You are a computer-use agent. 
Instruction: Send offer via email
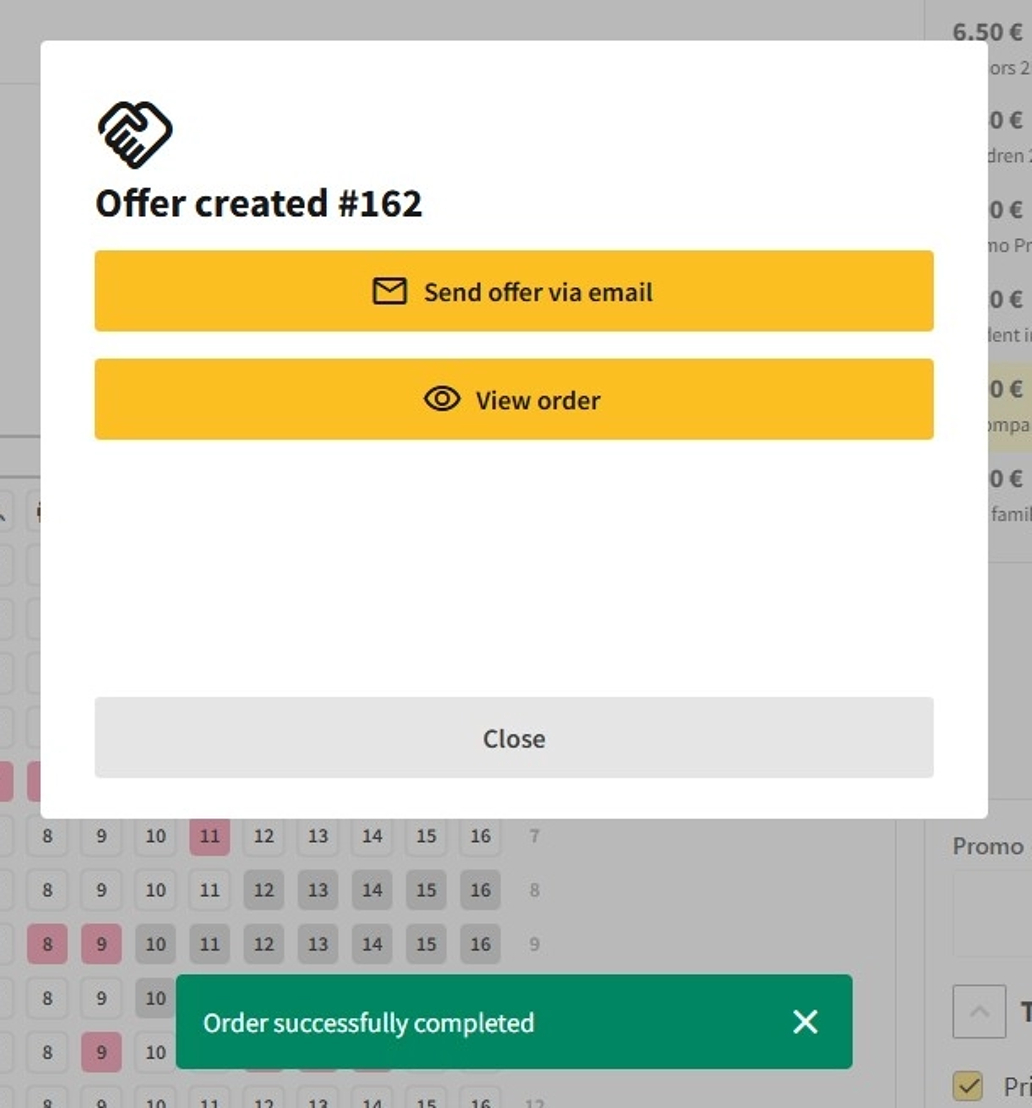pyautogui.click(x=514, y=291)
